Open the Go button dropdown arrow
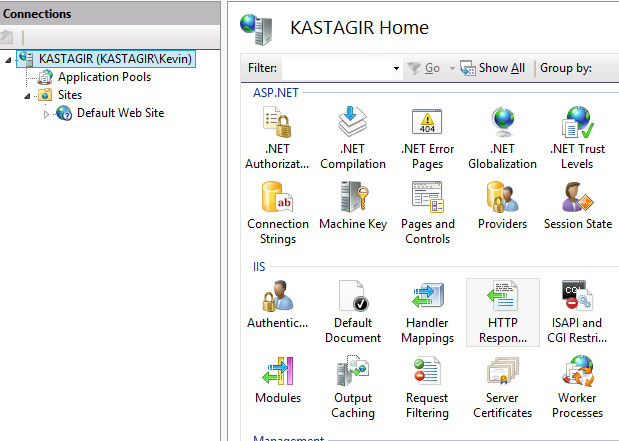 point(452,68)
